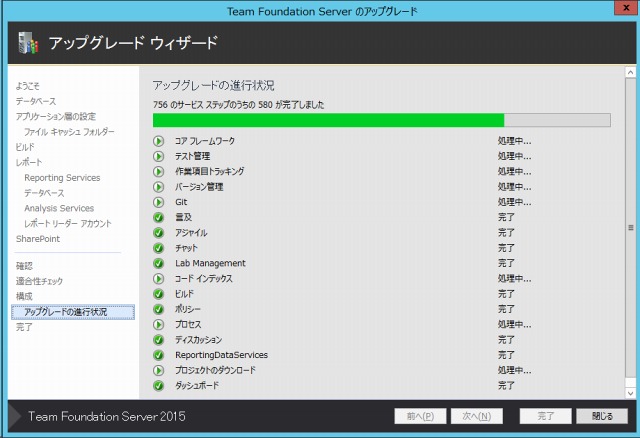Image resolution: width=640 pixels, height=438 pixels.
Task: Click 処理中... status of プロセス row
Action: click(x=514, y=325)
